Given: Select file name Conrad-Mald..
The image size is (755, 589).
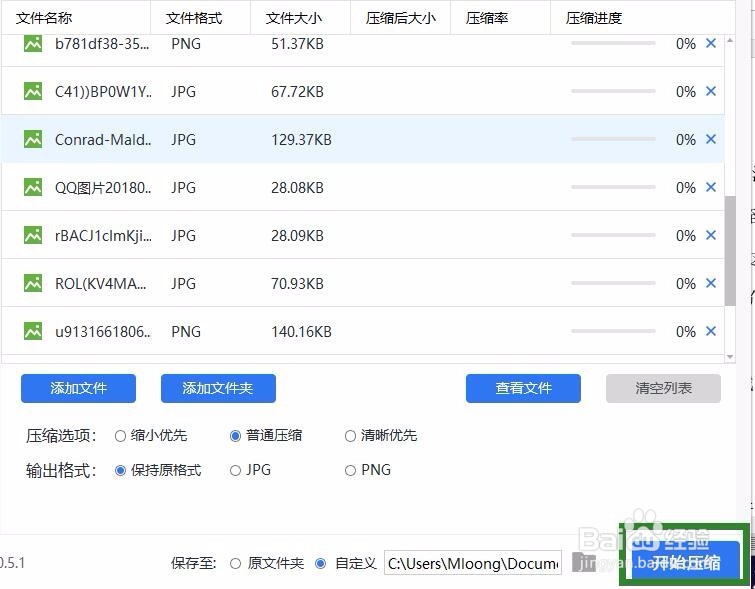Looking at the screenshot, I should tap(103, 140).
